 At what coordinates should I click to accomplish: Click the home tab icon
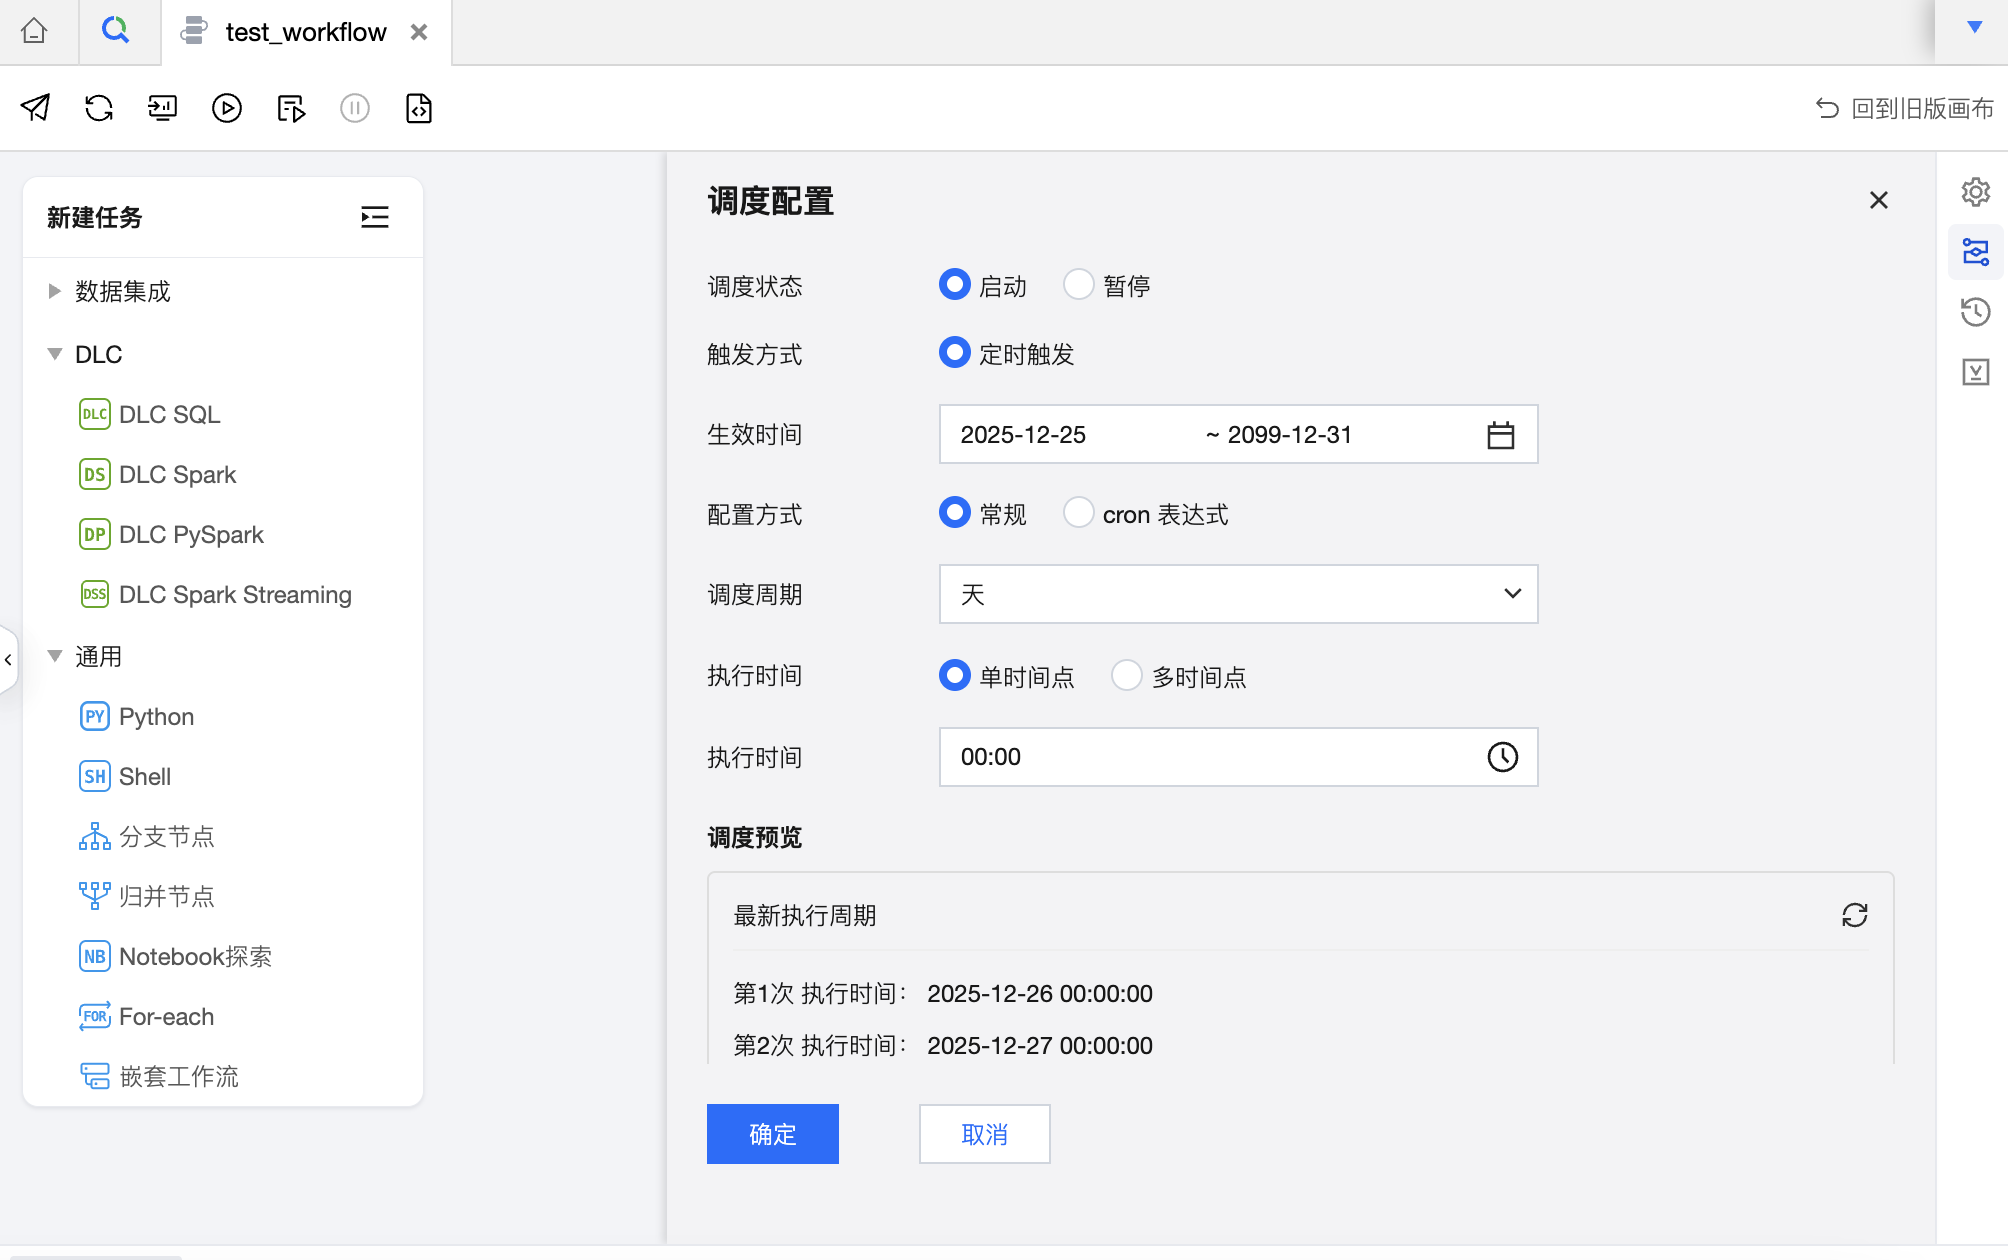[34, 32]
